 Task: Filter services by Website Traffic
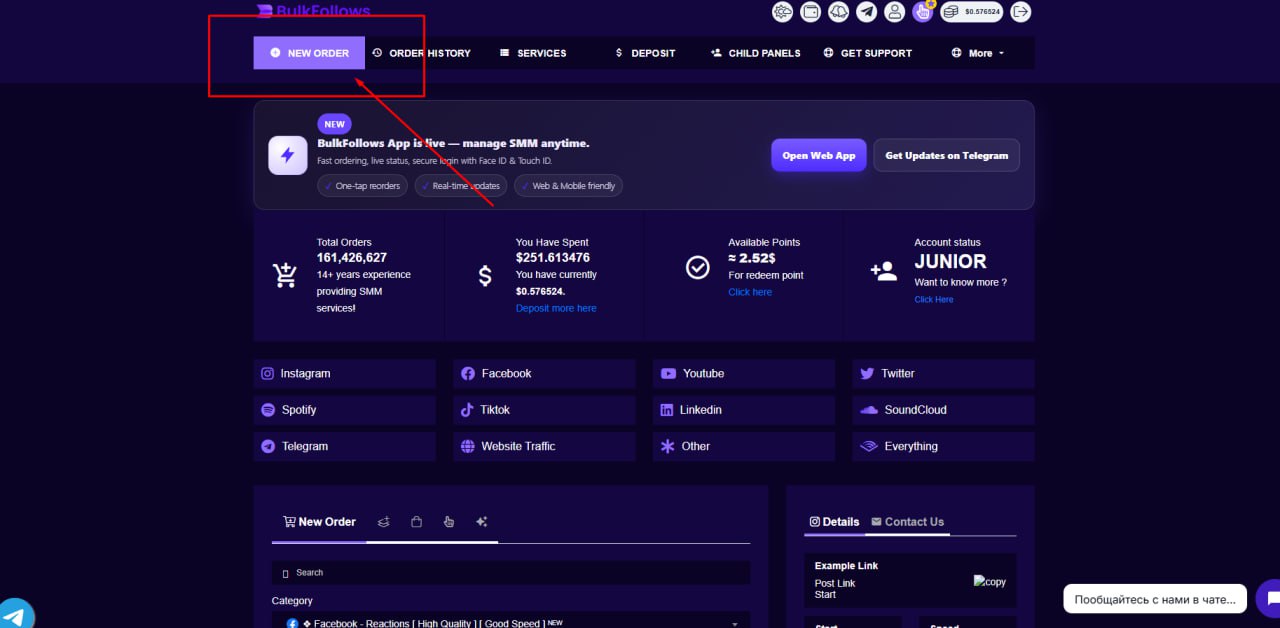[544, 446]
